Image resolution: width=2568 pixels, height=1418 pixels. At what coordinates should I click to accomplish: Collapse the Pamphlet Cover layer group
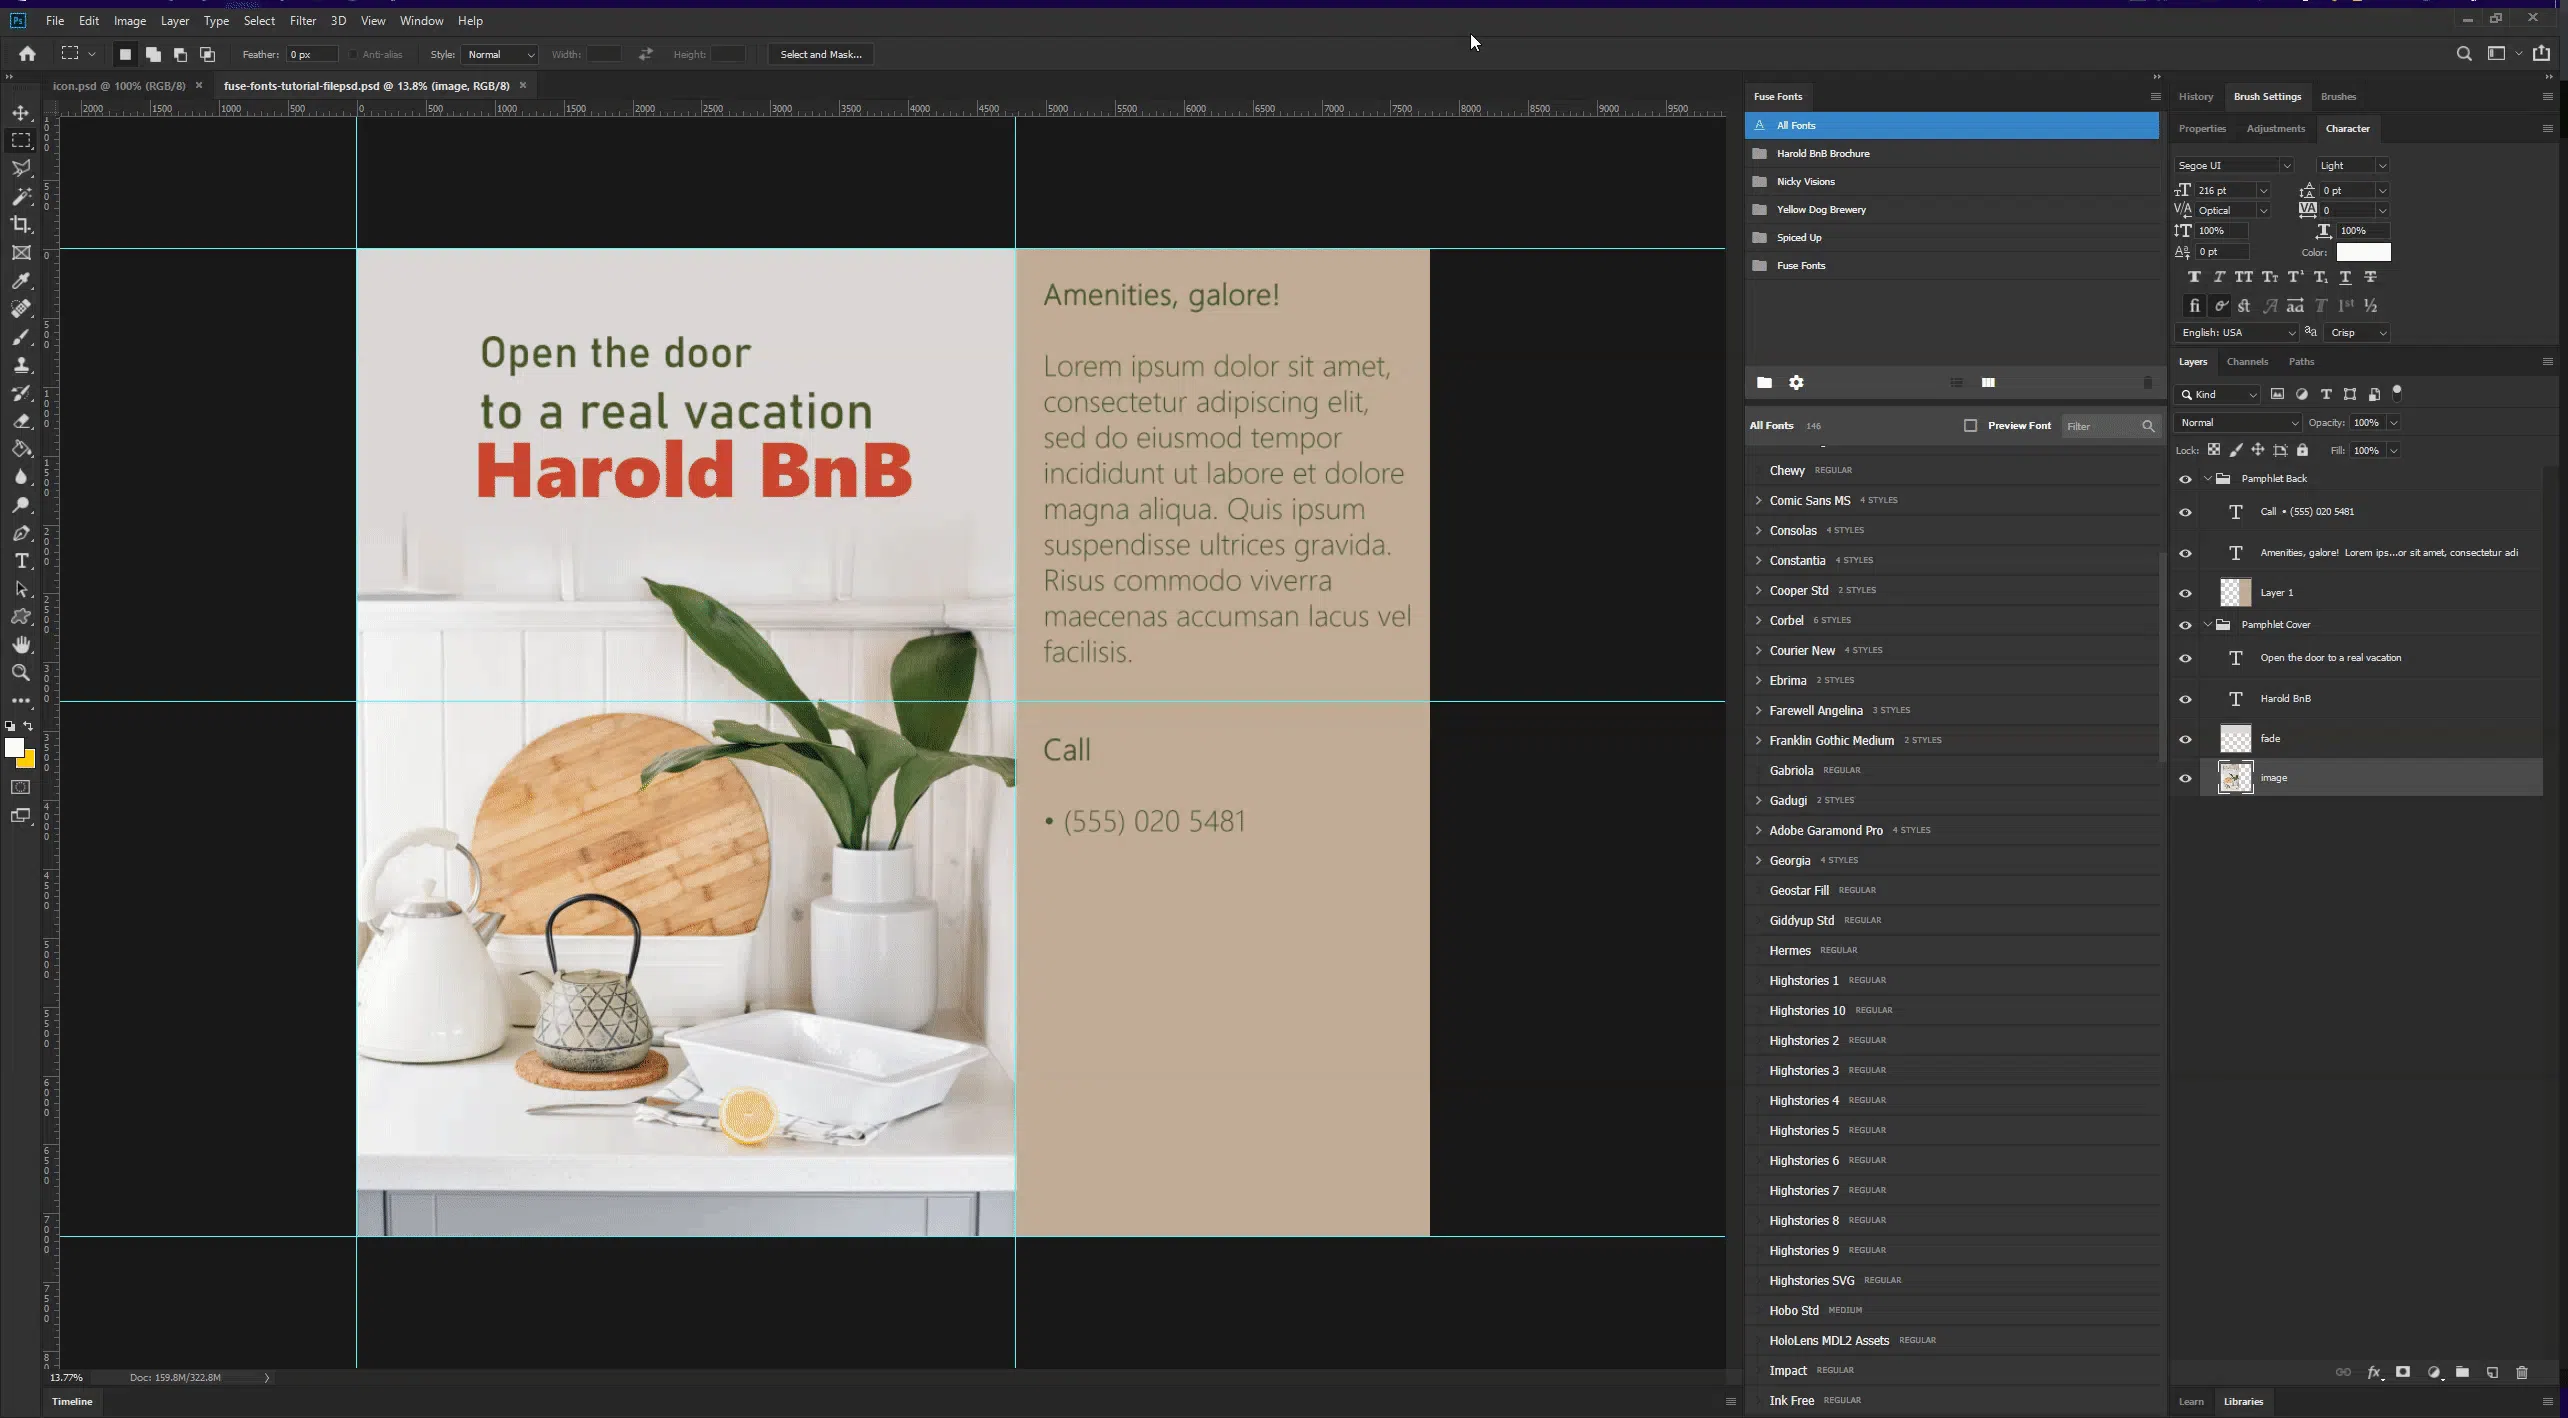coord(2208,625)
